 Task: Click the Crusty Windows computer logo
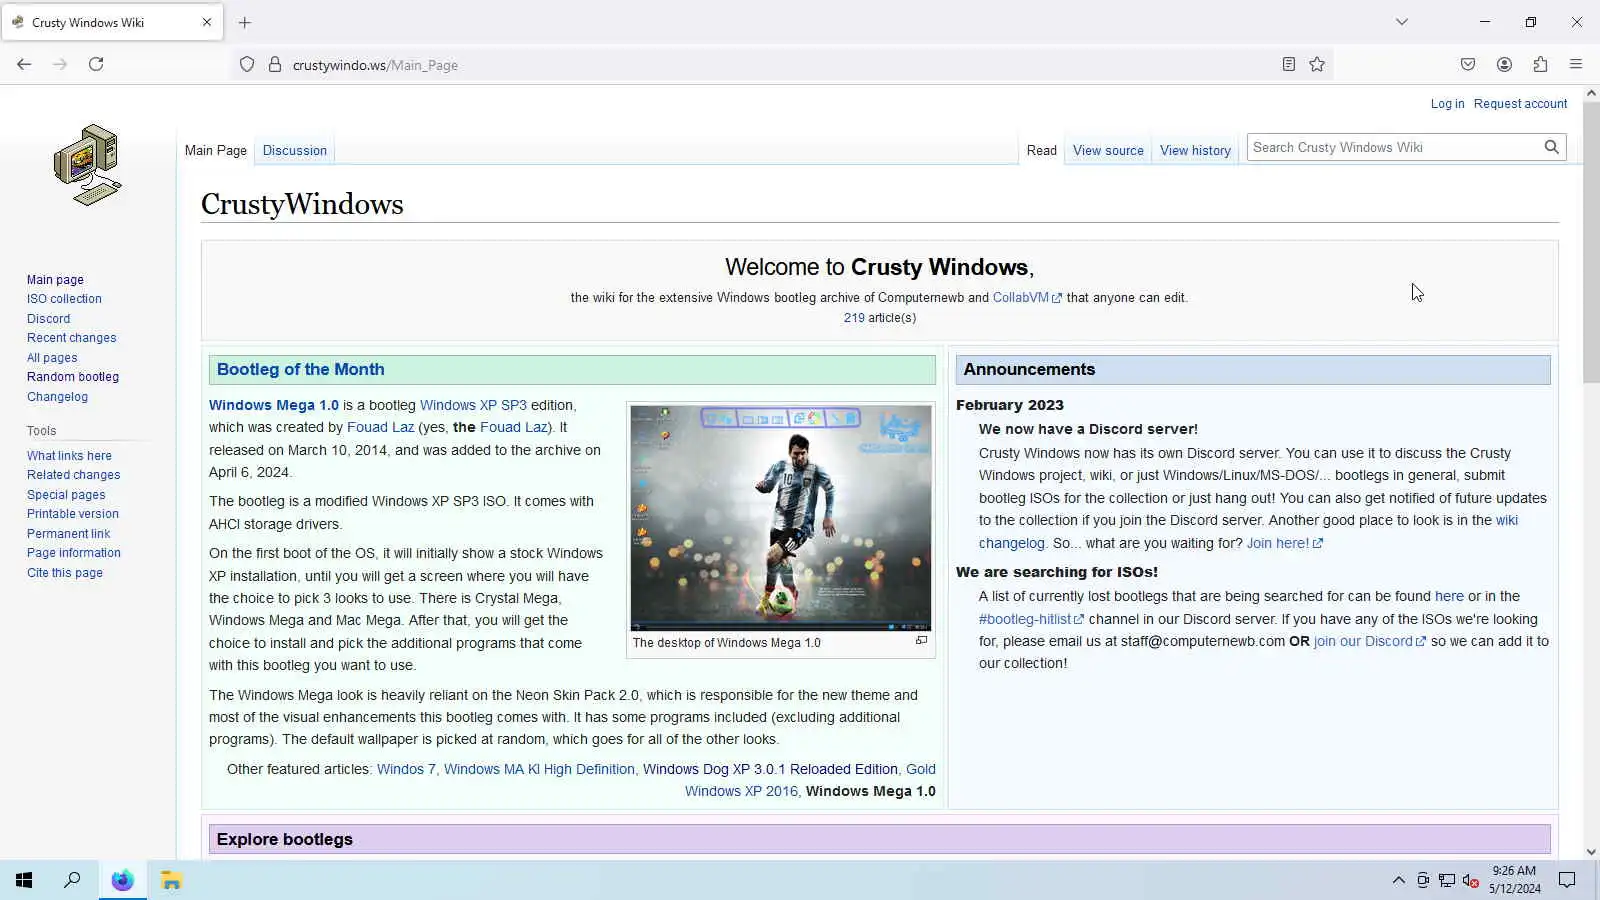coord(88,165)
